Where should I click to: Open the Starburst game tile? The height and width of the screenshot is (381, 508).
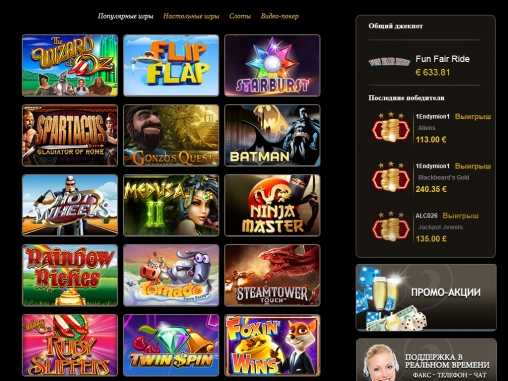coord(272,65)
